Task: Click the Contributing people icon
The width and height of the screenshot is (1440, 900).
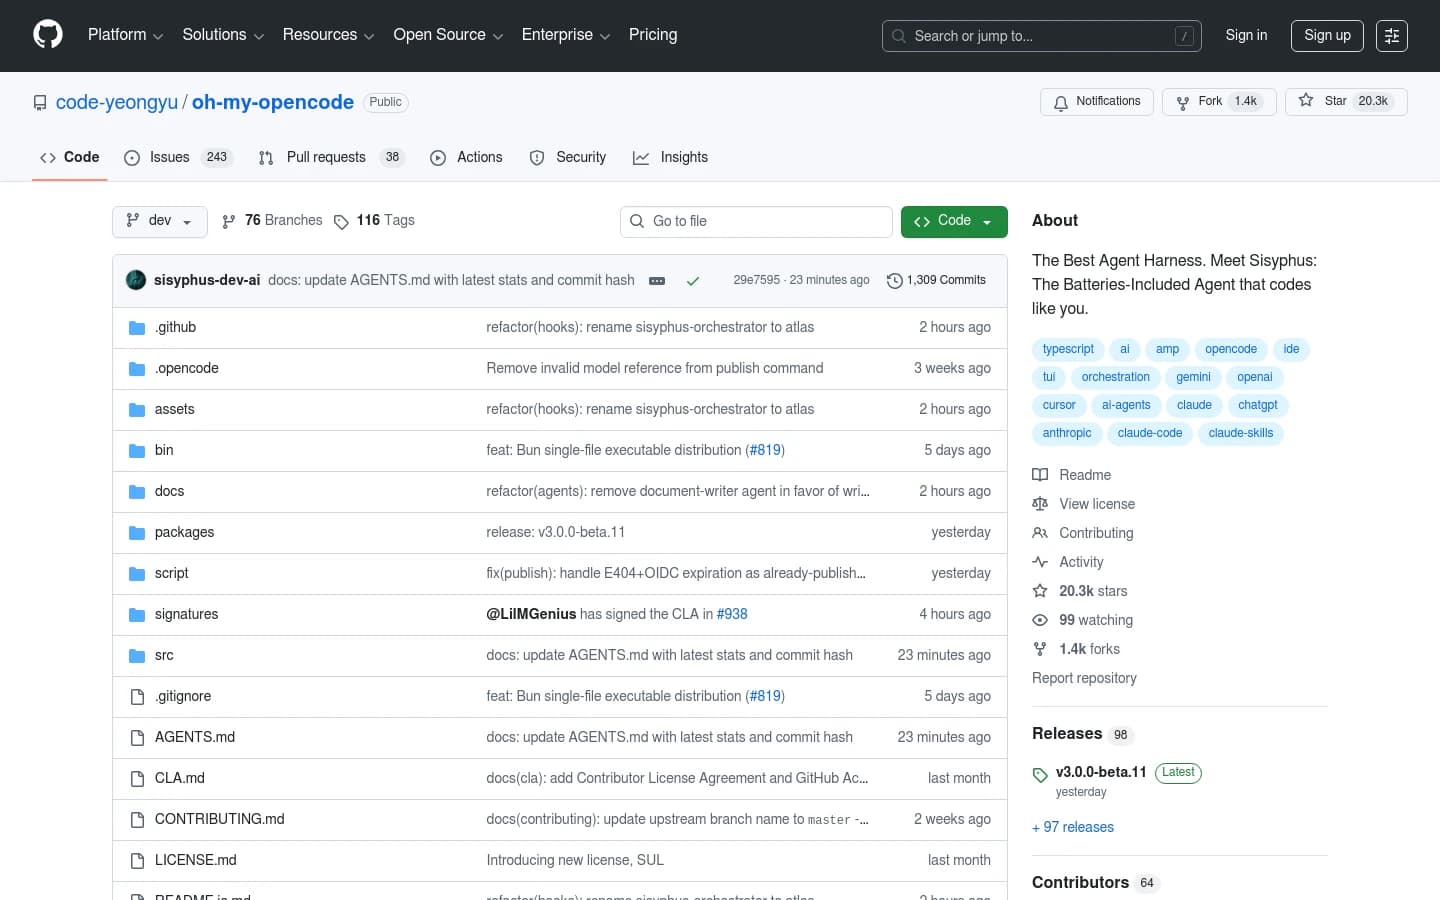Action: click(x=1040, y=533)
